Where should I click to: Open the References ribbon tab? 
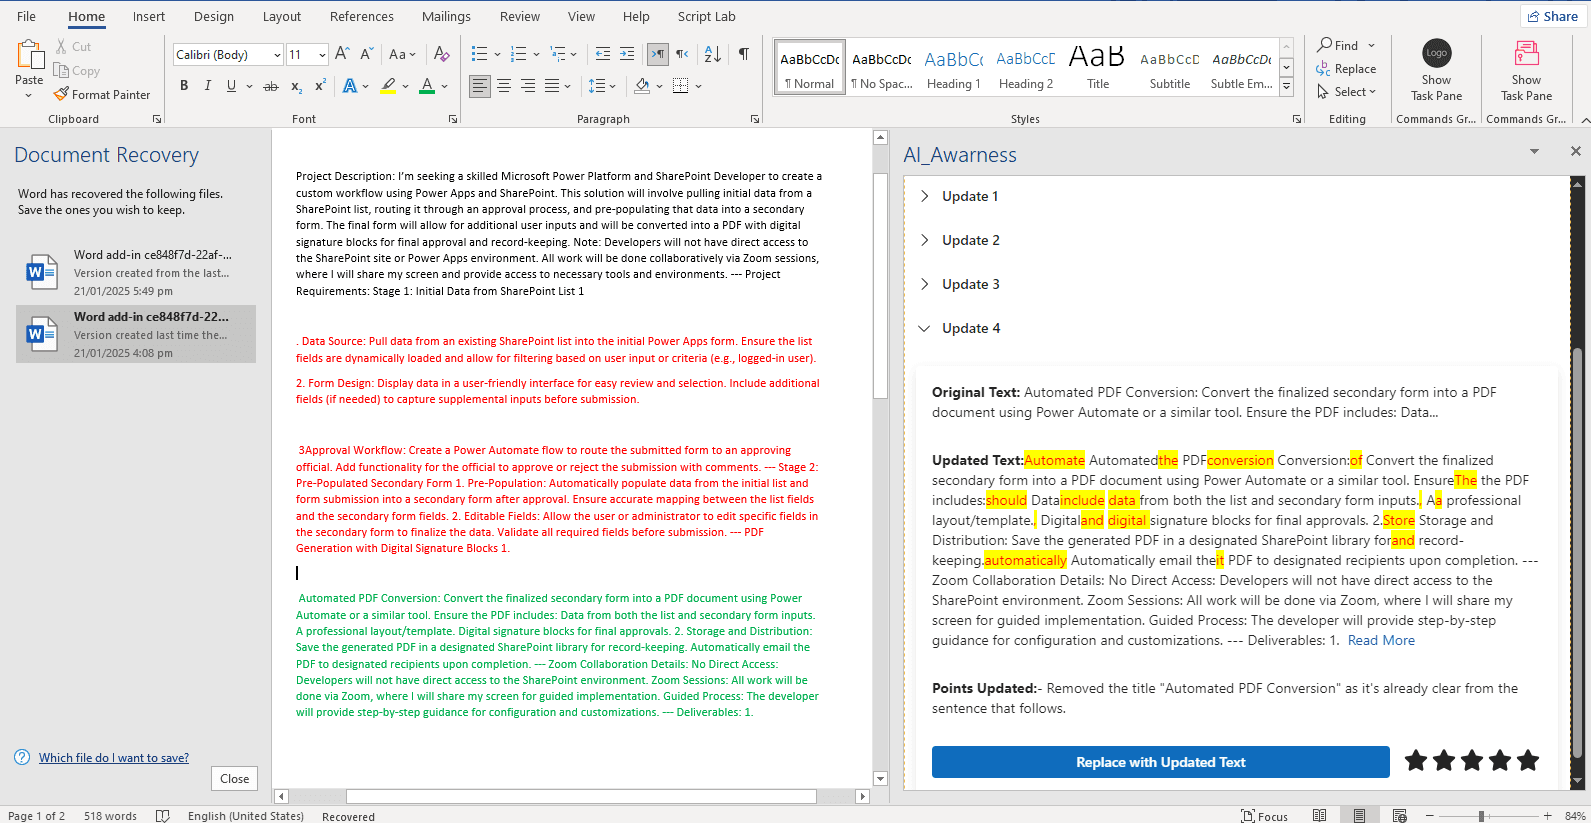coord(362,17)
